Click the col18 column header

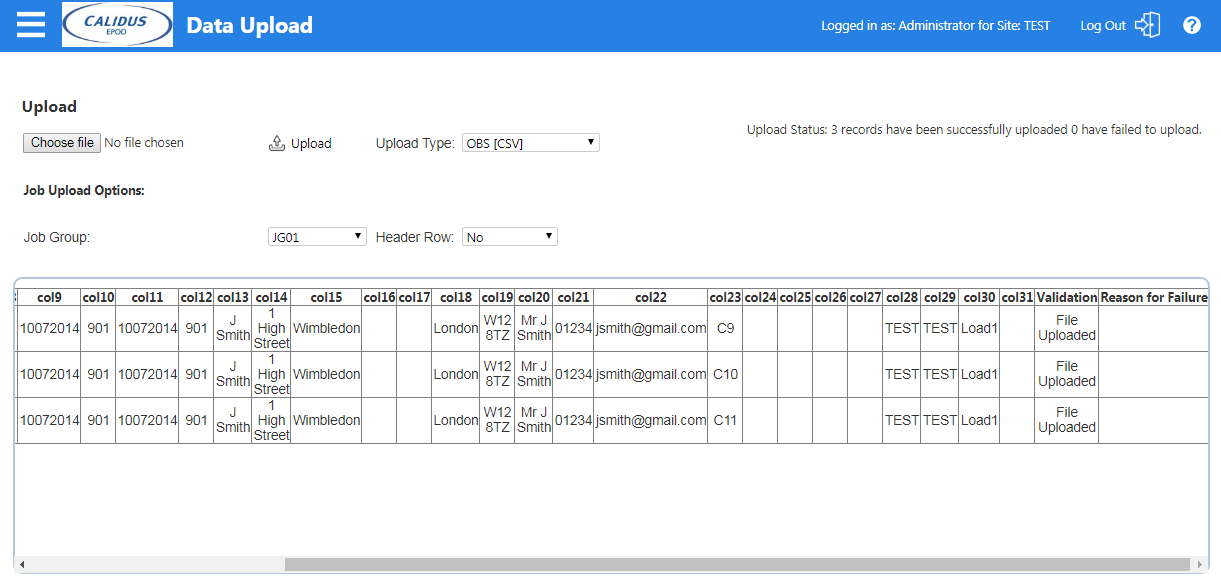click(x=455, y=297)
